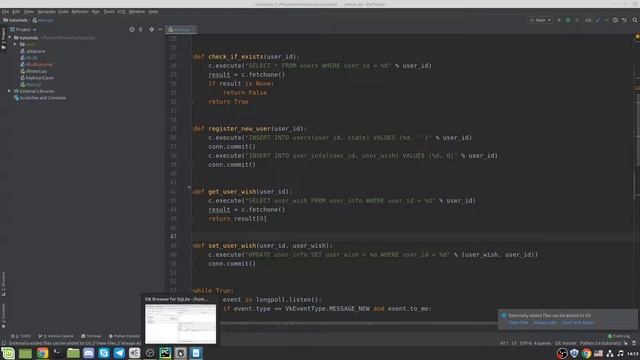Image resolution: width=640 pixels, height=360 pixels.
Task: Click Always Add link in notification
Action: pos(545,322)
